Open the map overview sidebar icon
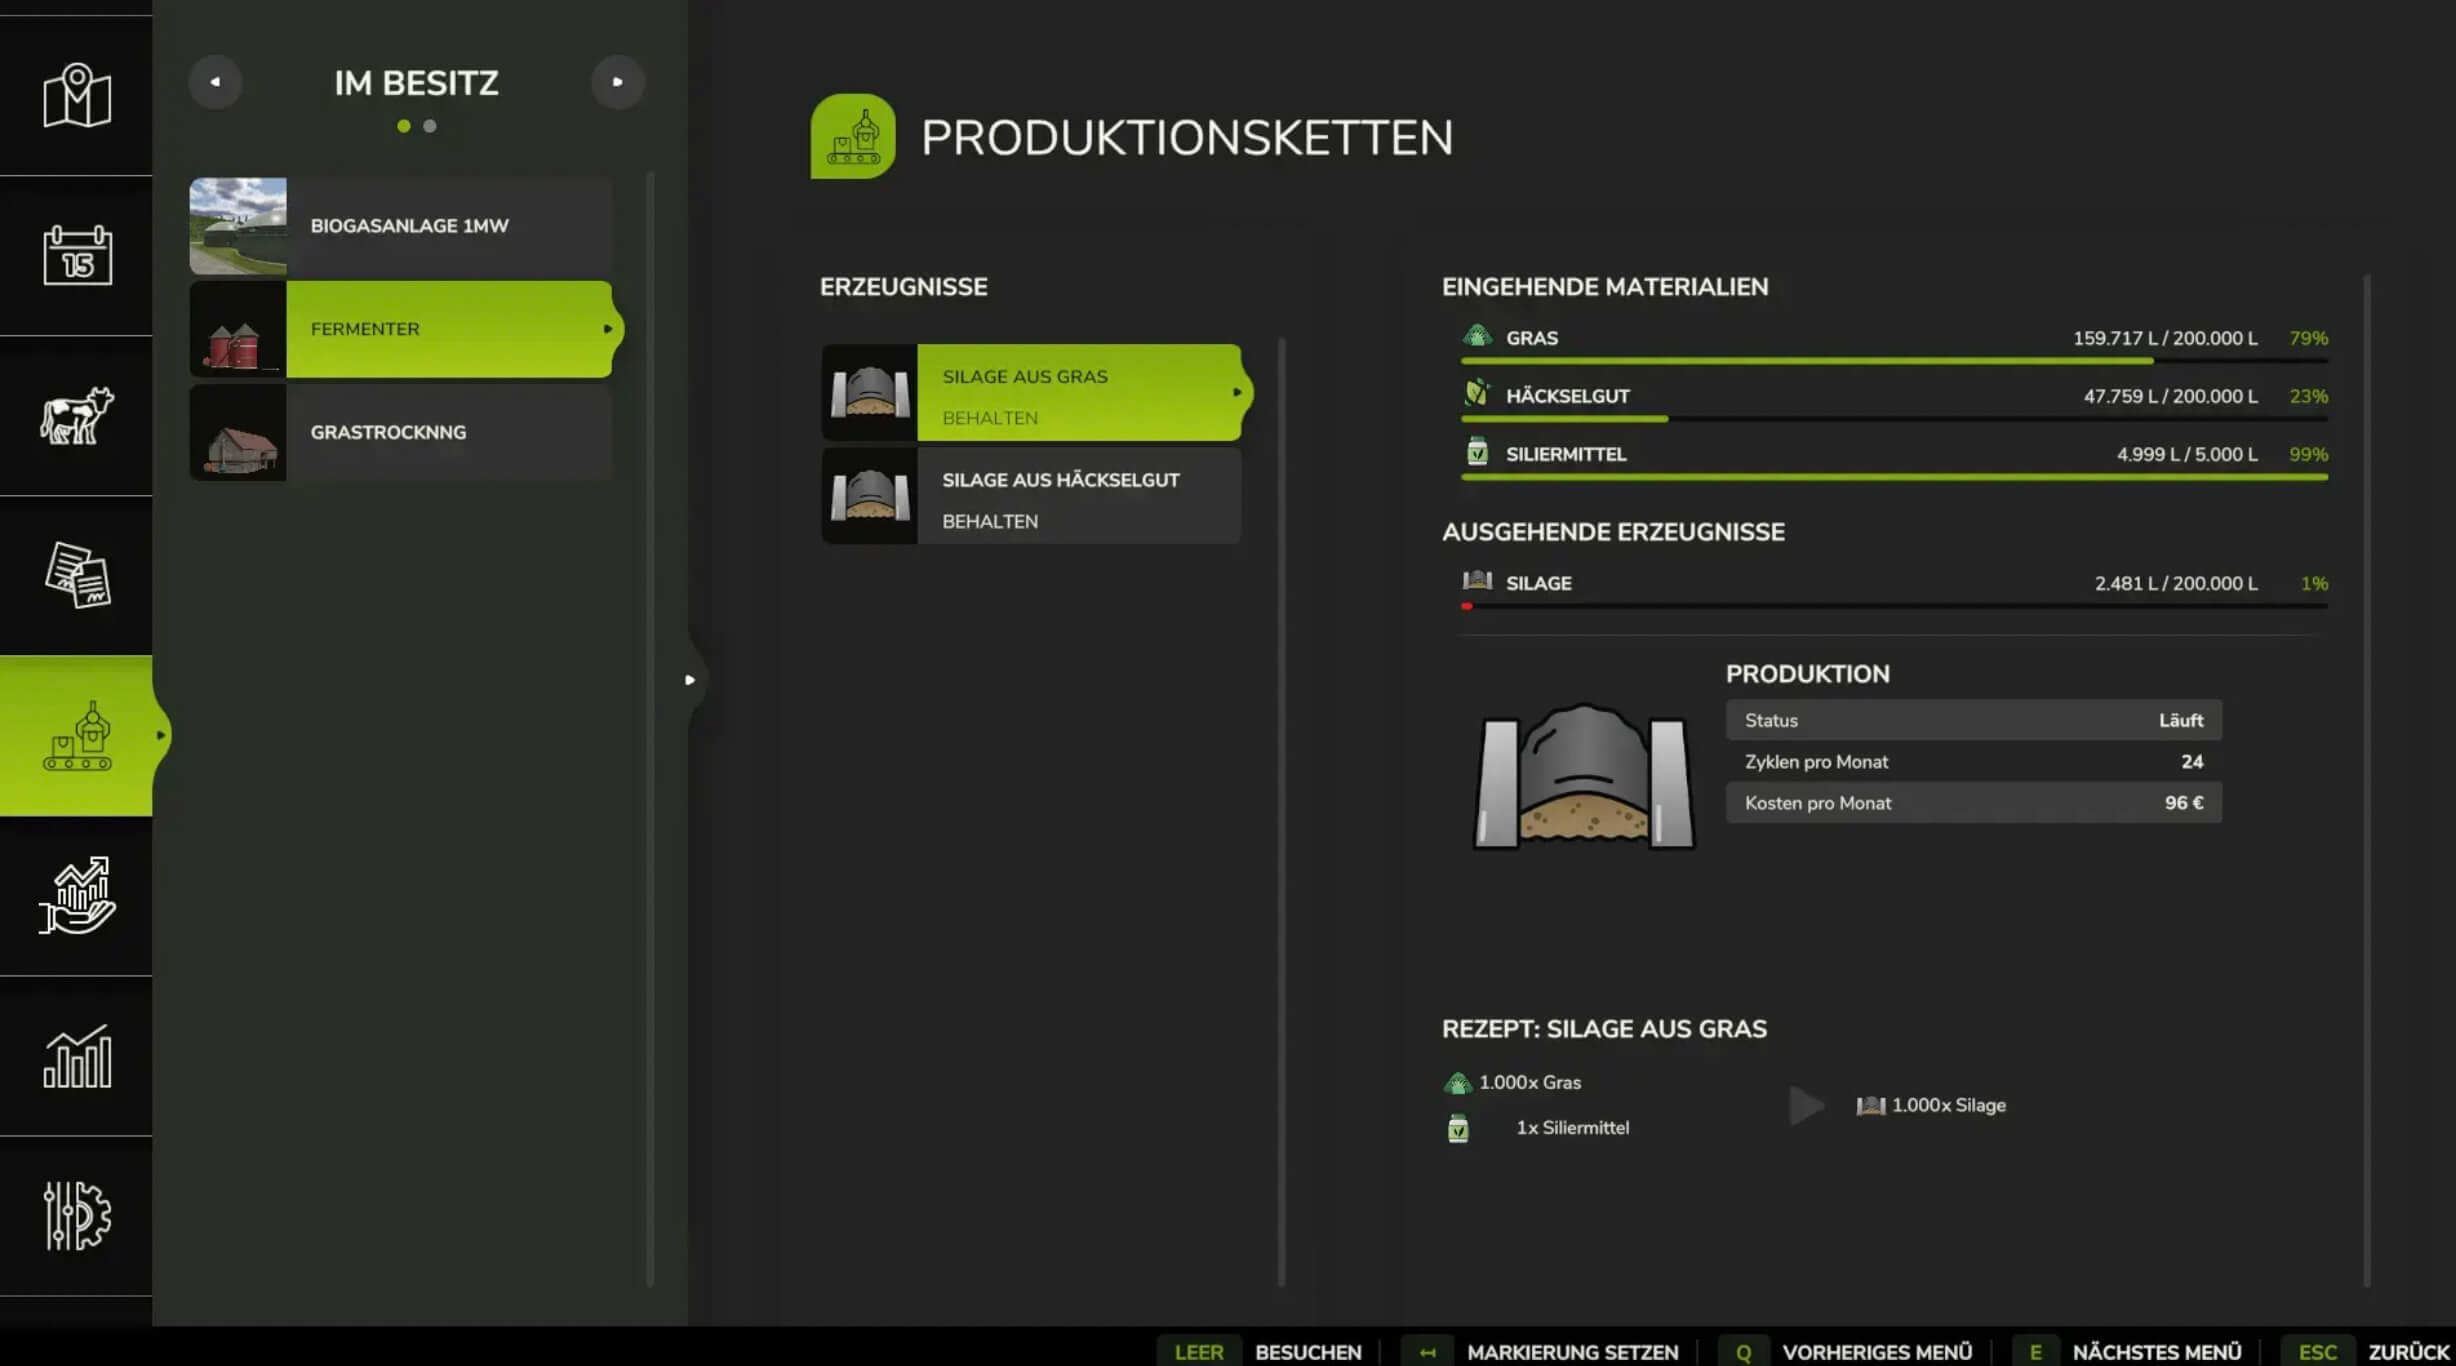 tap(76, 95)
